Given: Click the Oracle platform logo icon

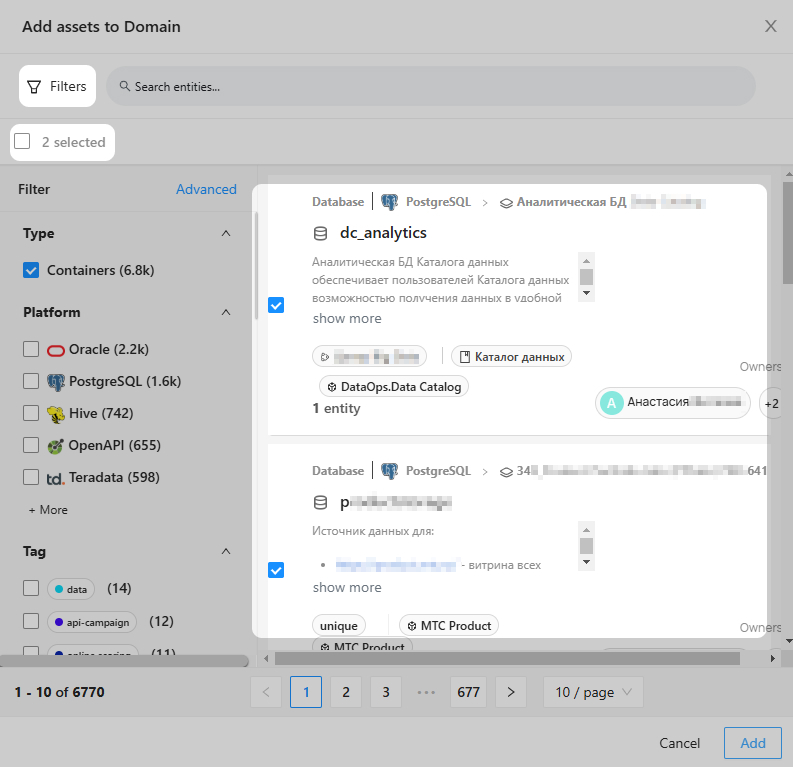Looking at the screenshot, I should coord(56,350).
